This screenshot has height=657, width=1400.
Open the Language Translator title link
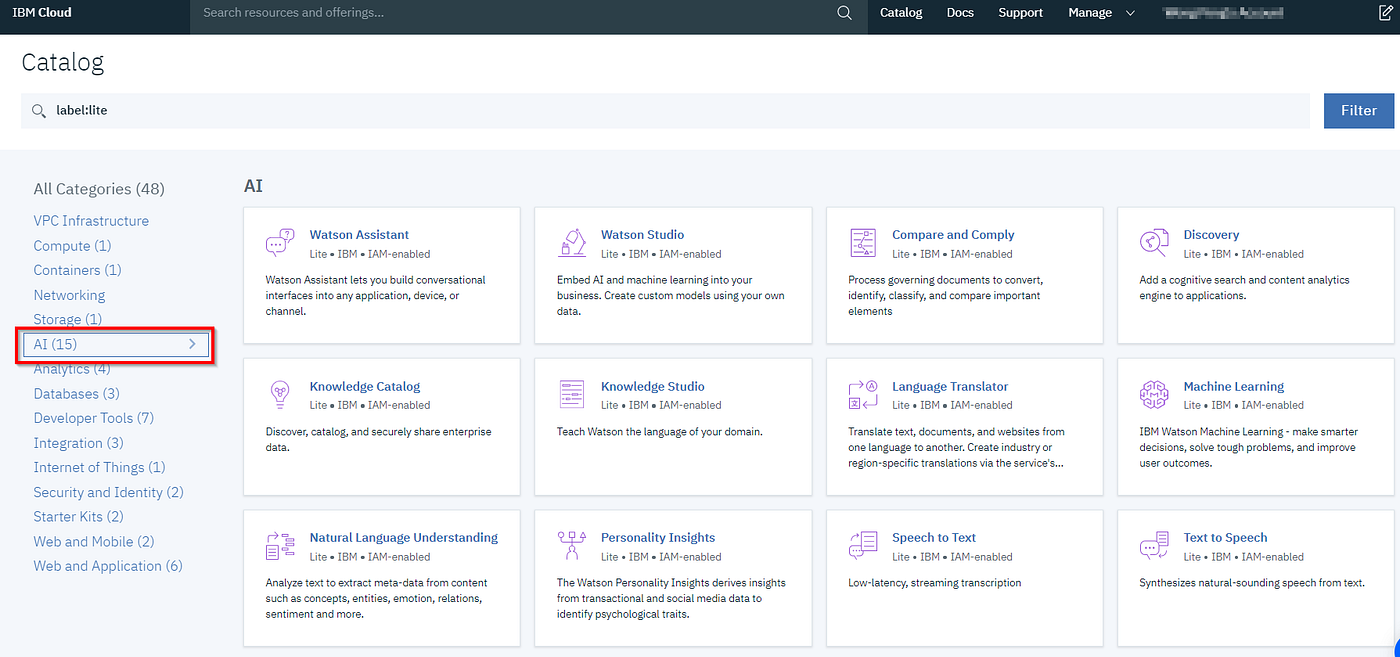point(950,386)
